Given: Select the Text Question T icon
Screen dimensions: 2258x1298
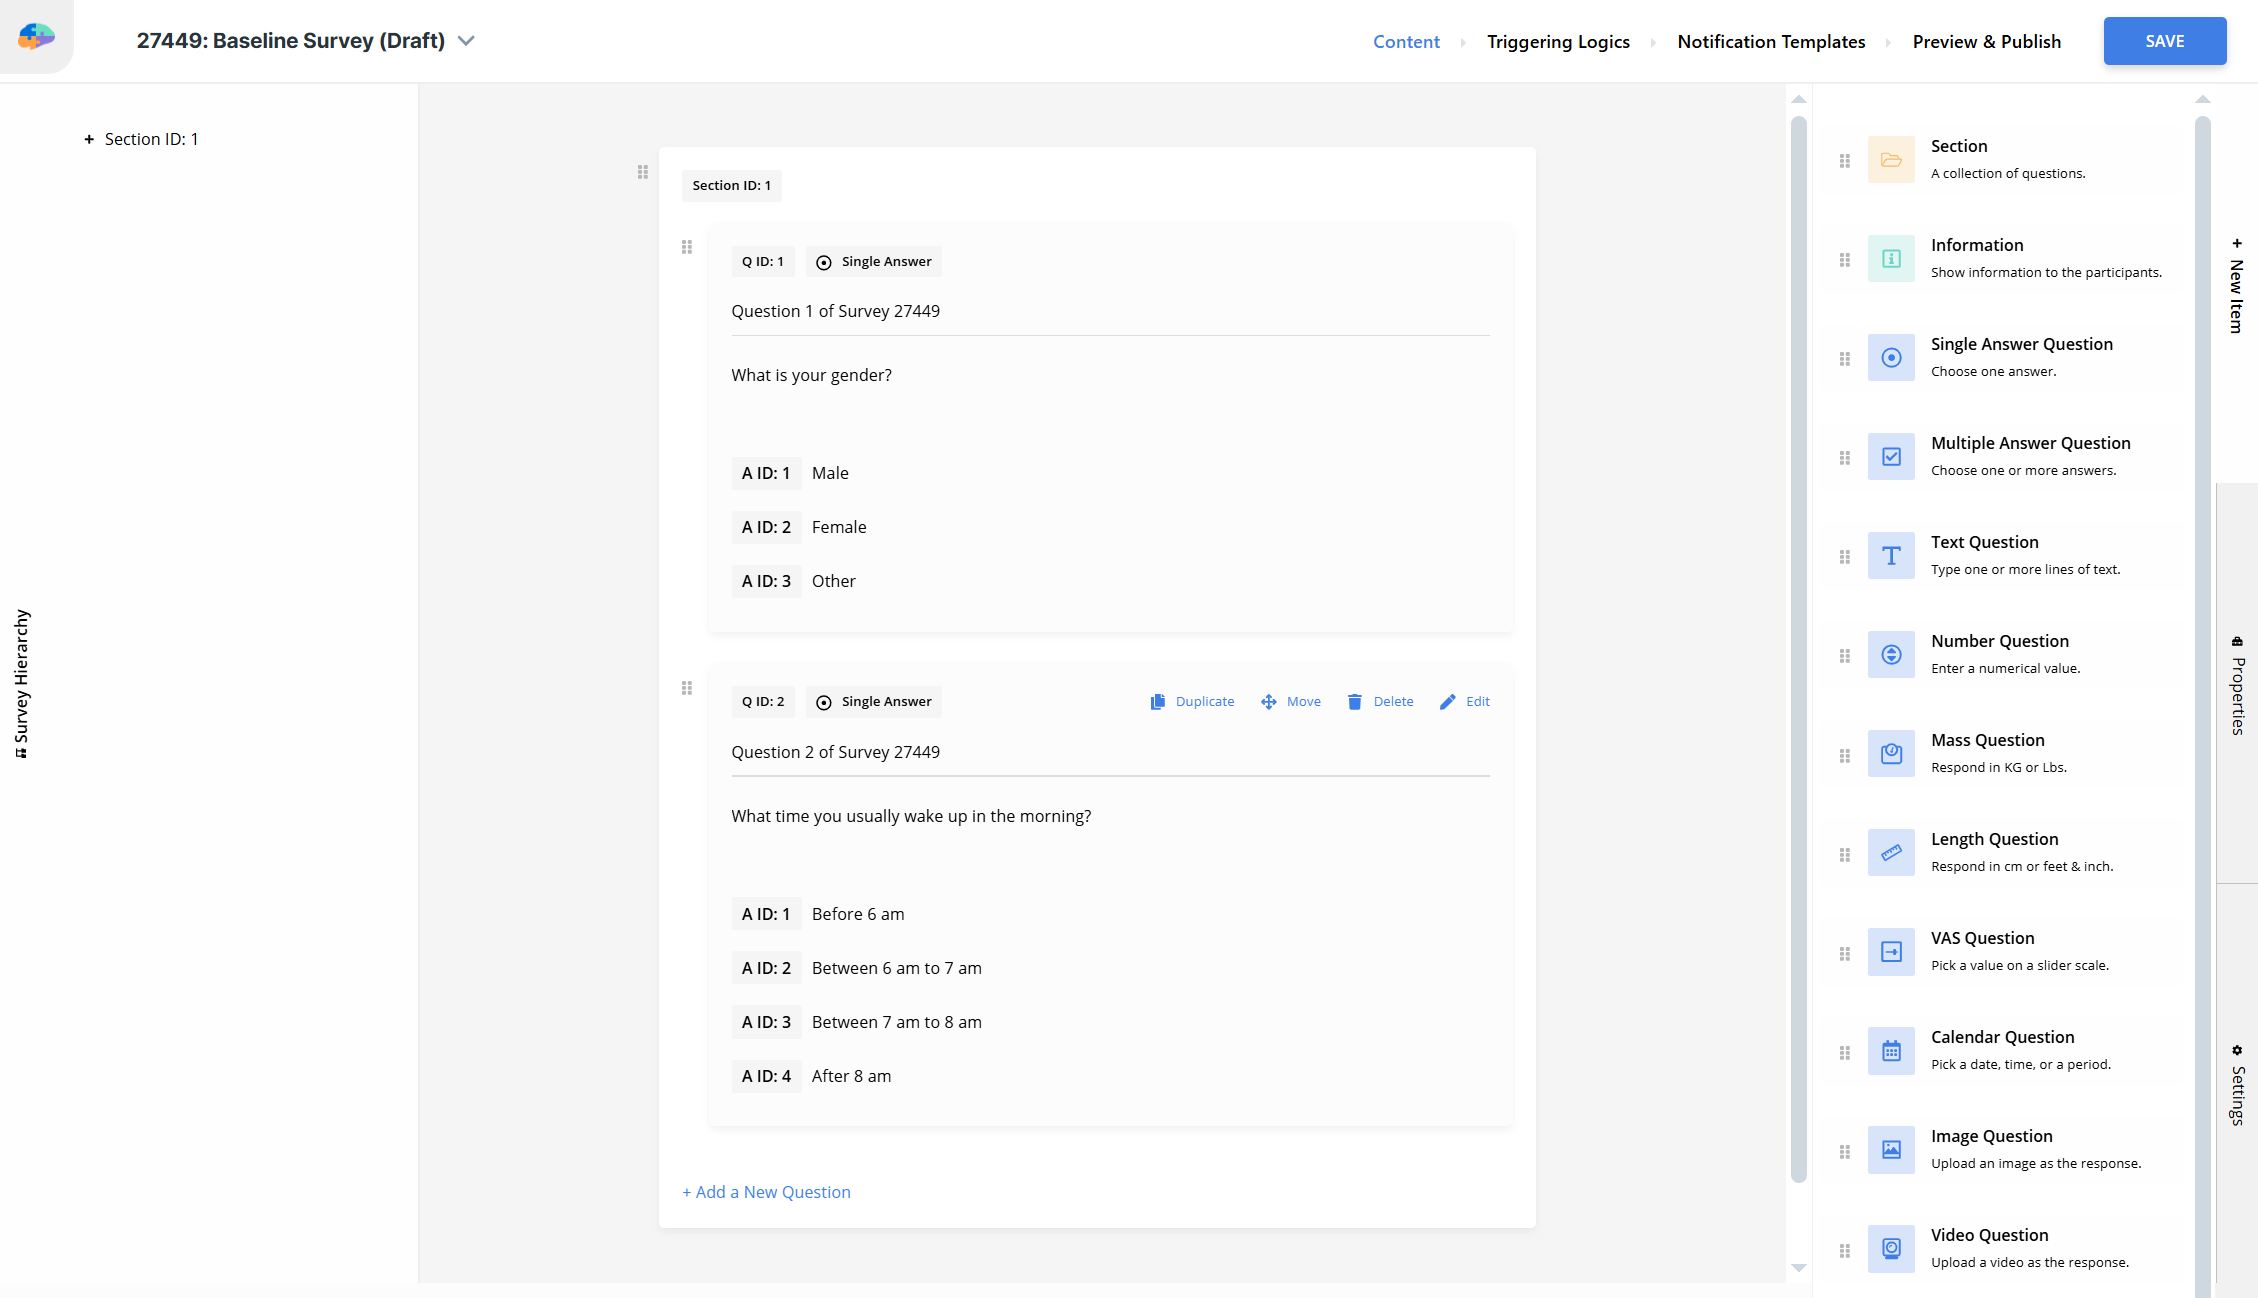Looking at the screenshot, I should pos(1890,556).
